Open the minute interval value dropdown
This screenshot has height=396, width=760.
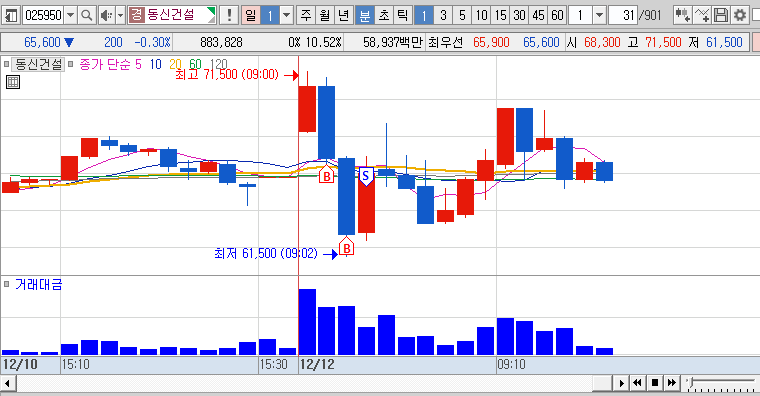pyautogui.click(x=600, y=16)
